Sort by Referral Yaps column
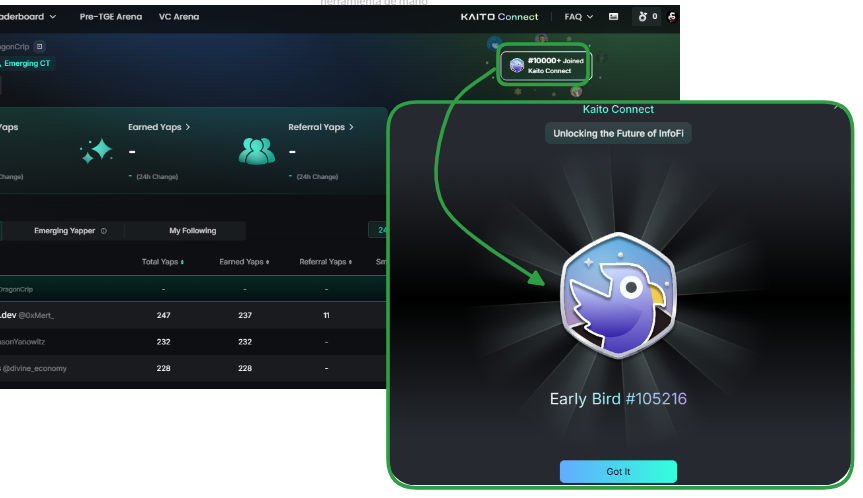The width and height of the screenshot is (863, 498). click(326, 262)
